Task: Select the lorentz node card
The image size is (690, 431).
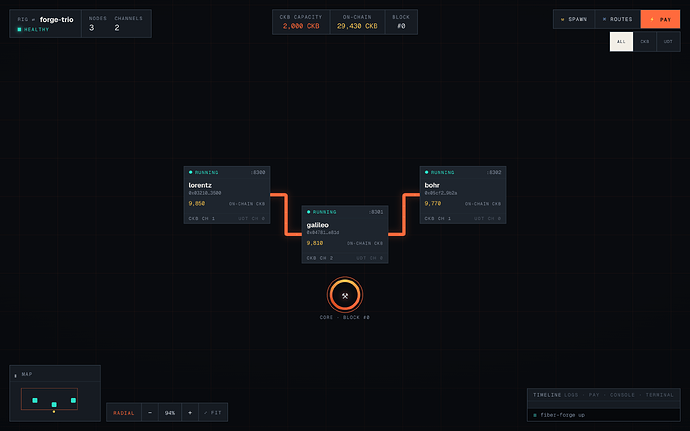Action: pos(227,195)
